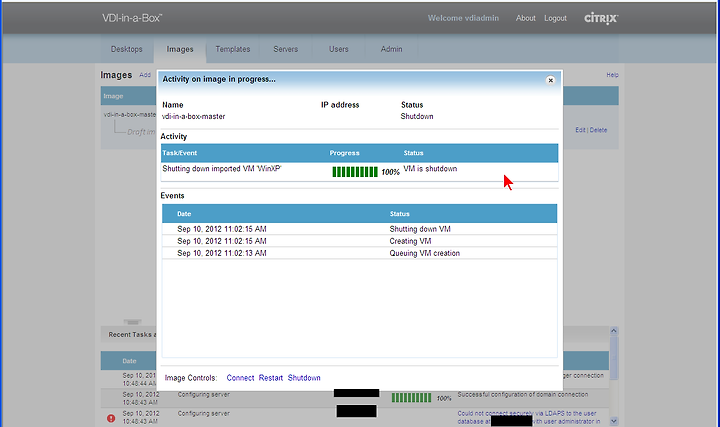Viewport: 720px width, 427px height.
Task: Select the 'Shutting down VM' event row
Action: click(x=360, y=229)
